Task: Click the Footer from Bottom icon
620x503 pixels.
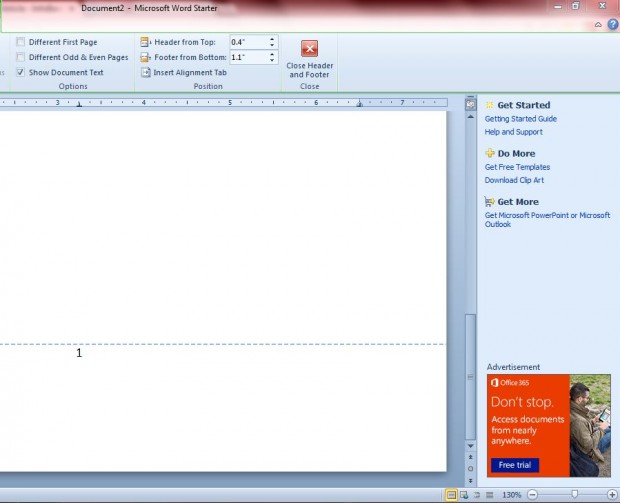Action: pyautogui.click(x=146, y=57)
